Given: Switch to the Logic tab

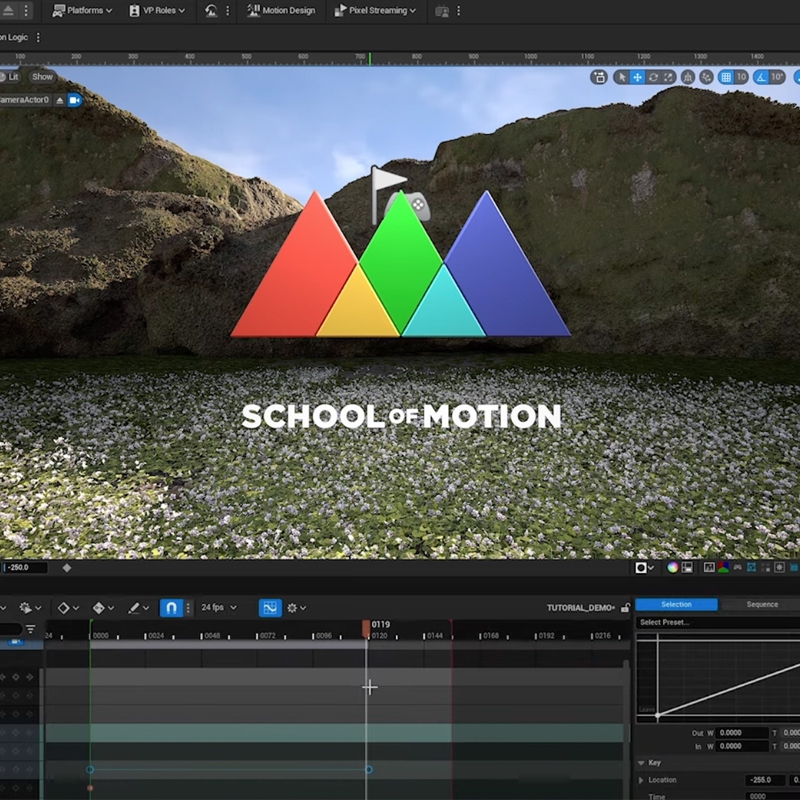Looking at the screenshot, I should tap(14, 37).
